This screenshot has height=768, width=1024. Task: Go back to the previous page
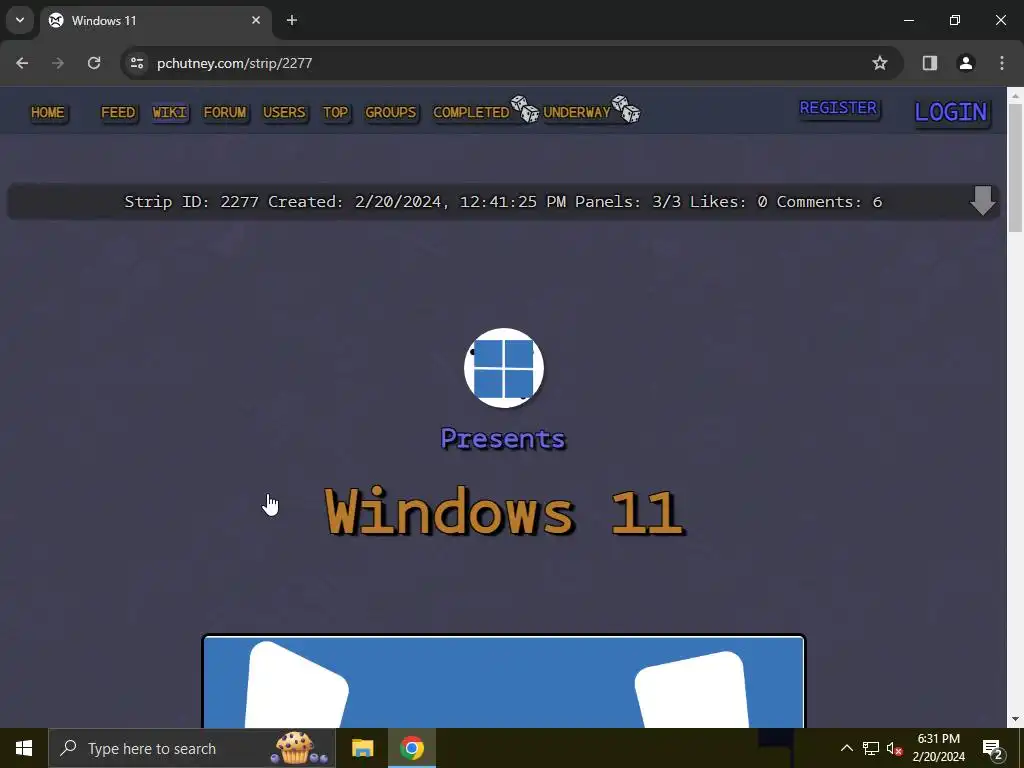(x=22, y=63)
